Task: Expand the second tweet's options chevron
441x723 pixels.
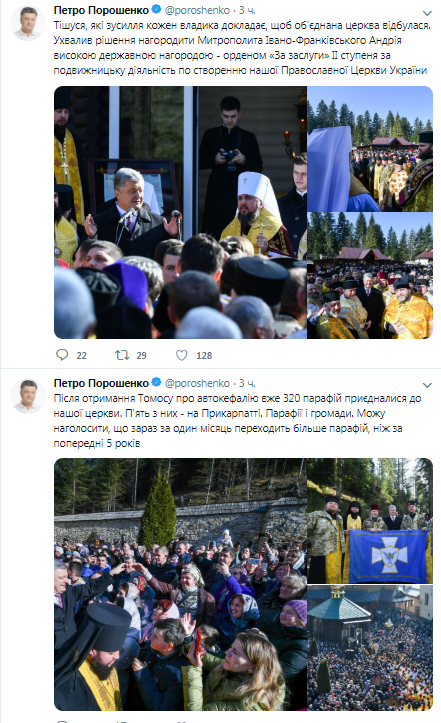Action: (x=427, y=385)
